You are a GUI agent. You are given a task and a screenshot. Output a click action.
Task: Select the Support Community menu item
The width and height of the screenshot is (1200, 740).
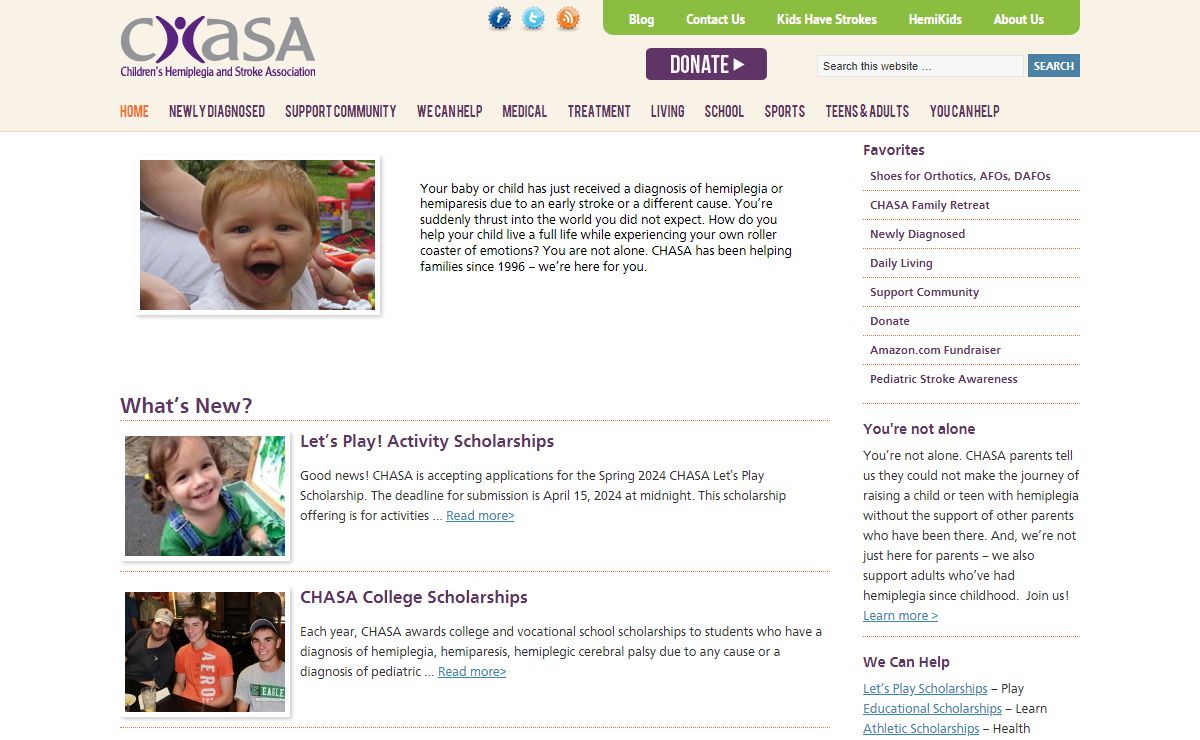(340, 111)
